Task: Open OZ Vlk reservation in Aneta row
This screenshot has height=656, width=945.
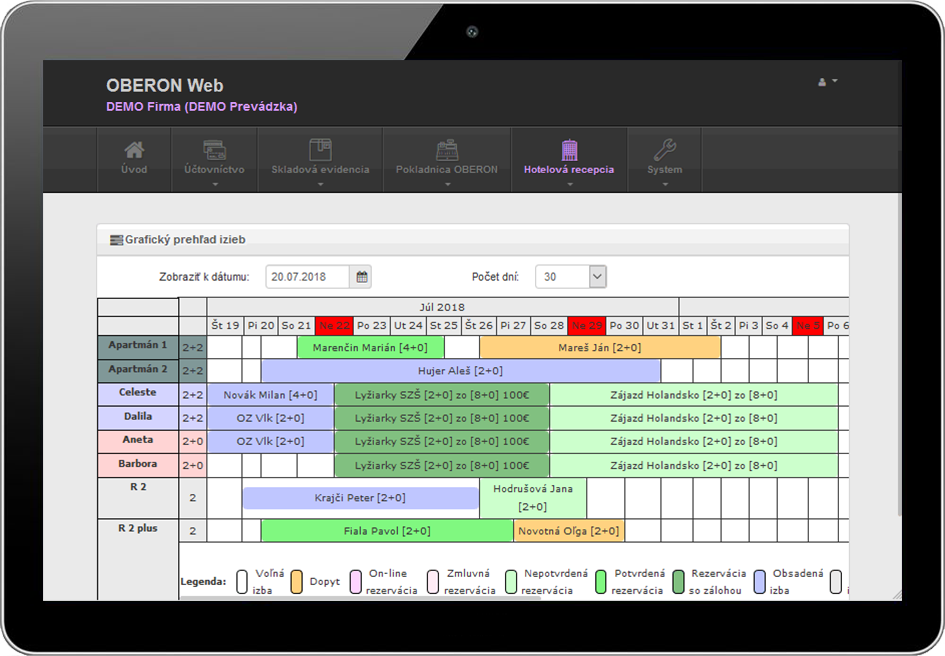Action: 270,441
